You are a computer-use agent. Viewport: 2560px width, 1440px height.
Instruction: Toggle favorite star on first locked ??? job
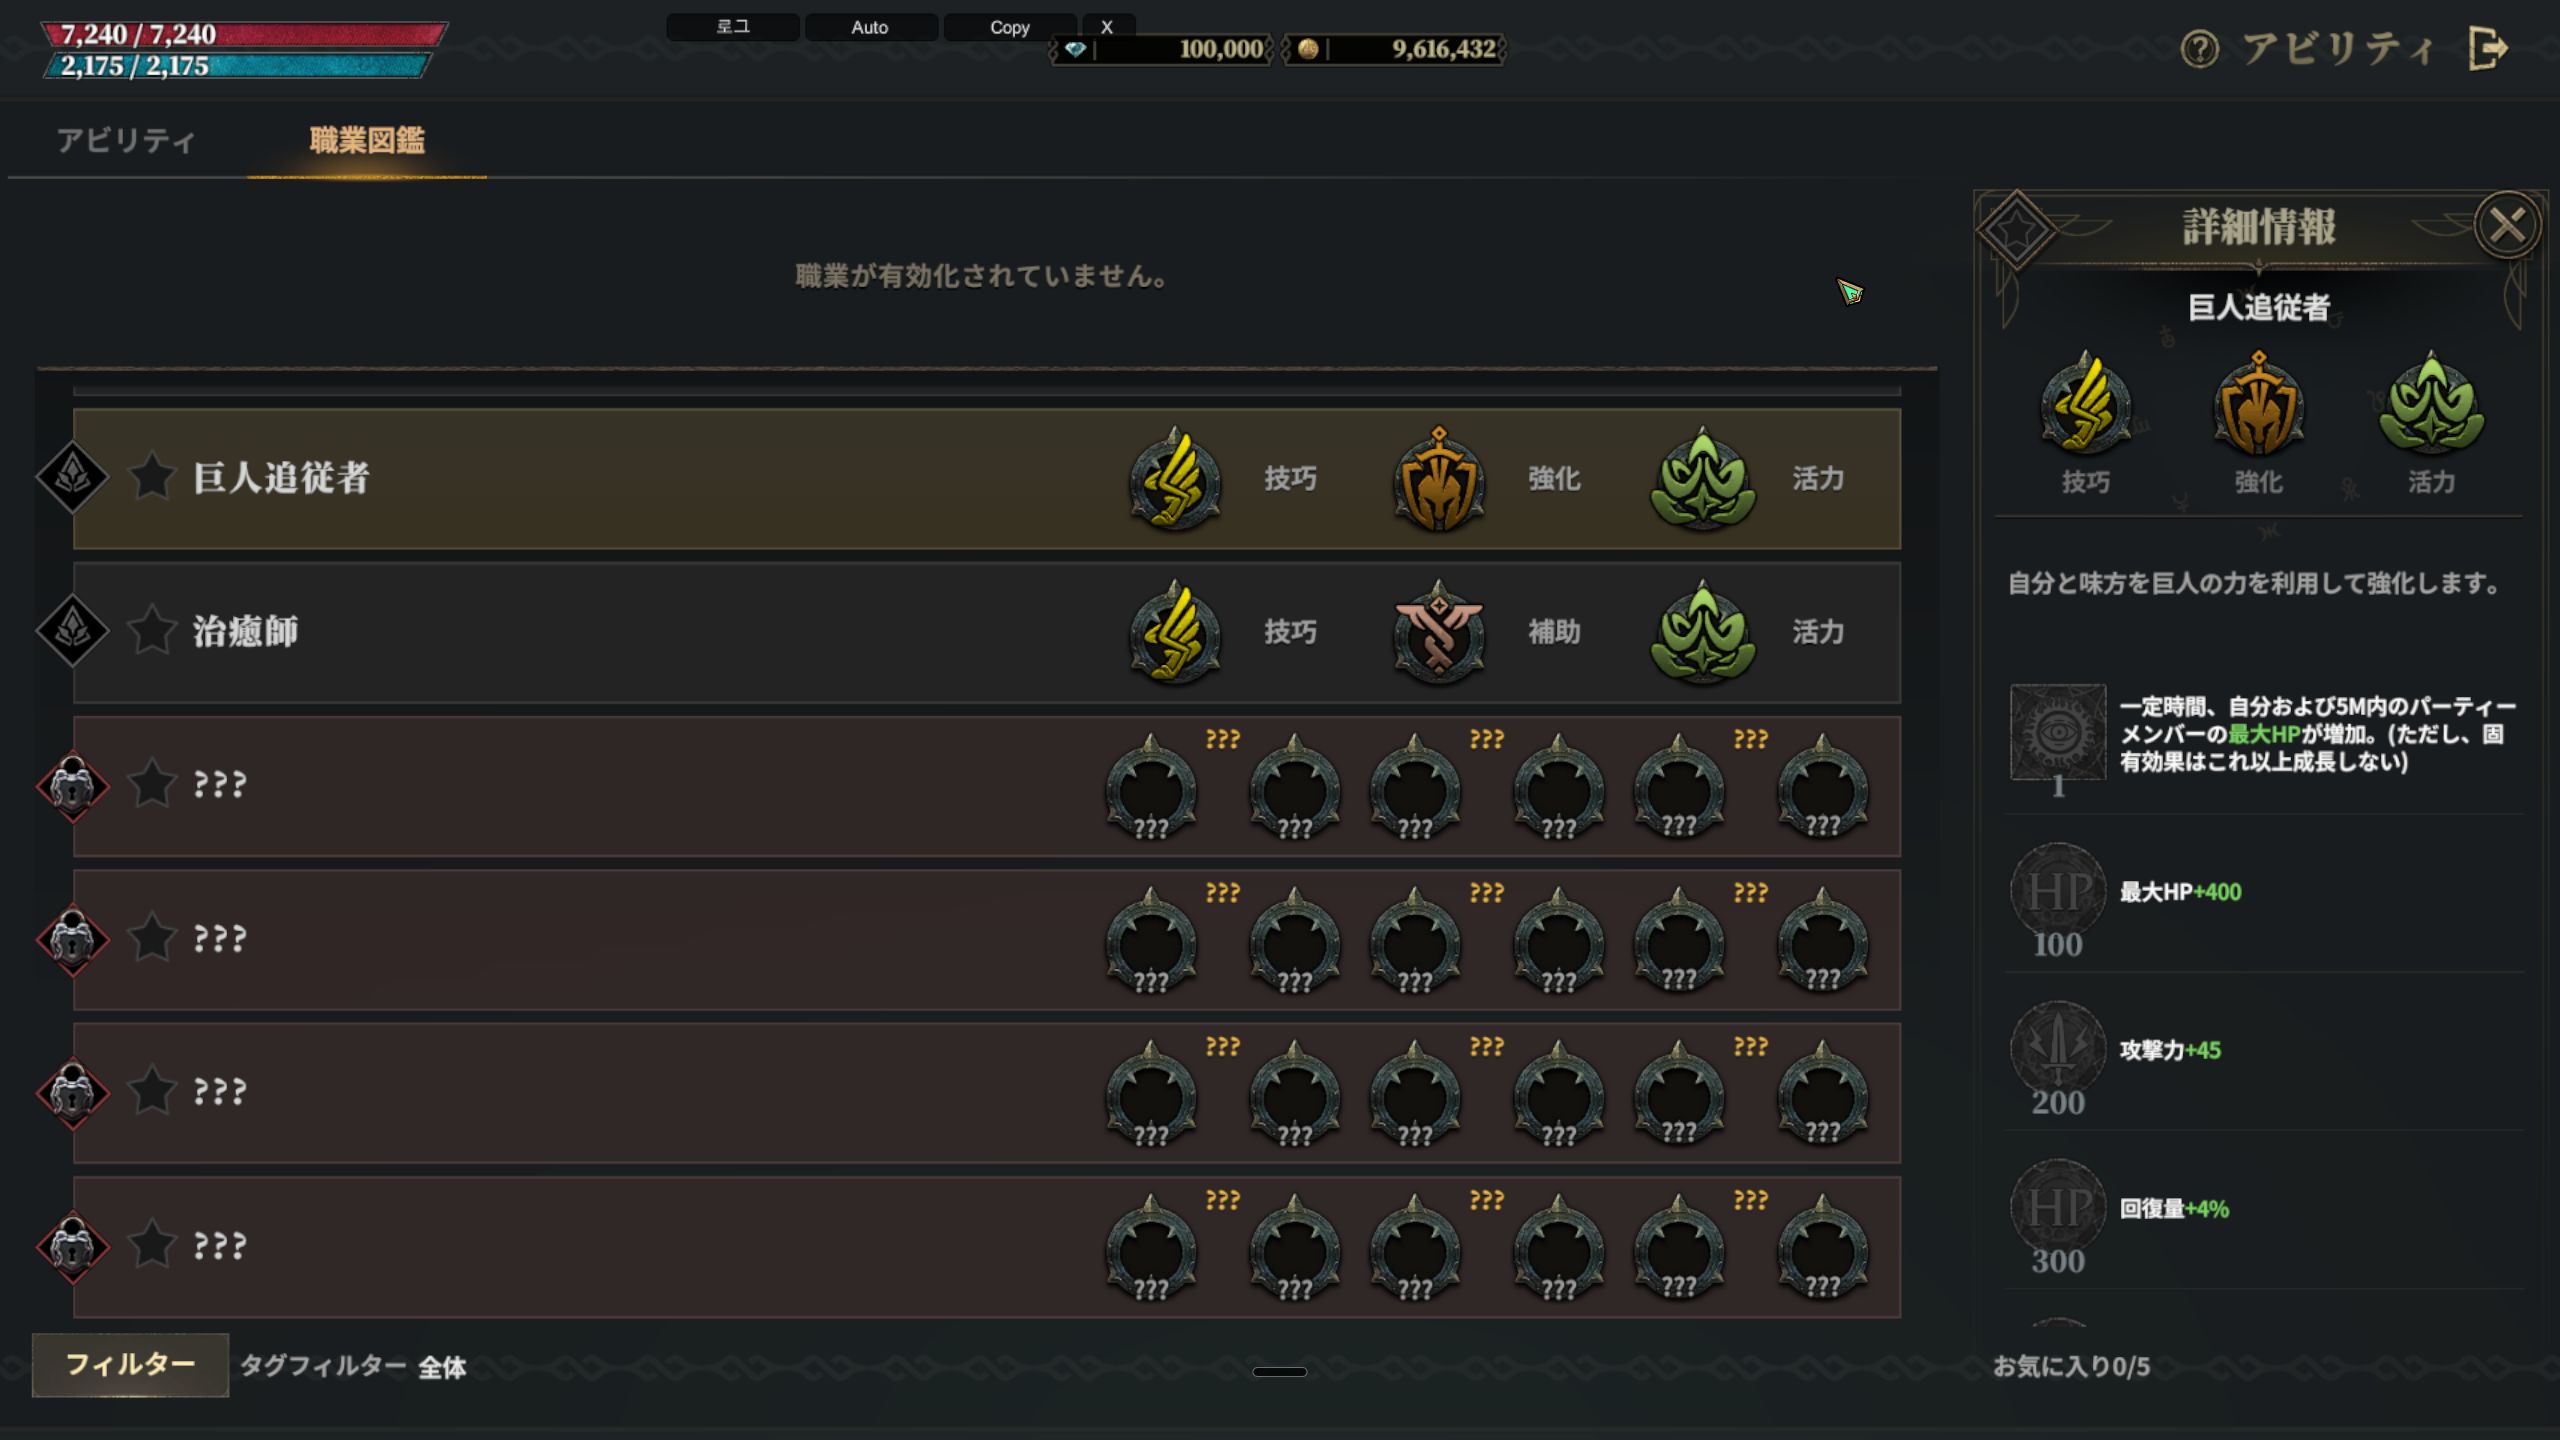click(x=152, y=783)
